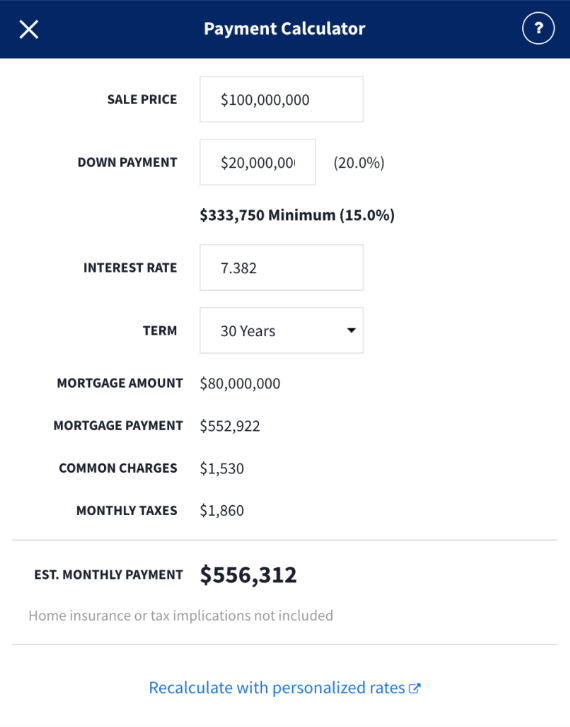Image resolution: width=570 pixels, height=727 pixels.
Task: Click the external link icon beside Recalculate
Action: click(415, 688)
